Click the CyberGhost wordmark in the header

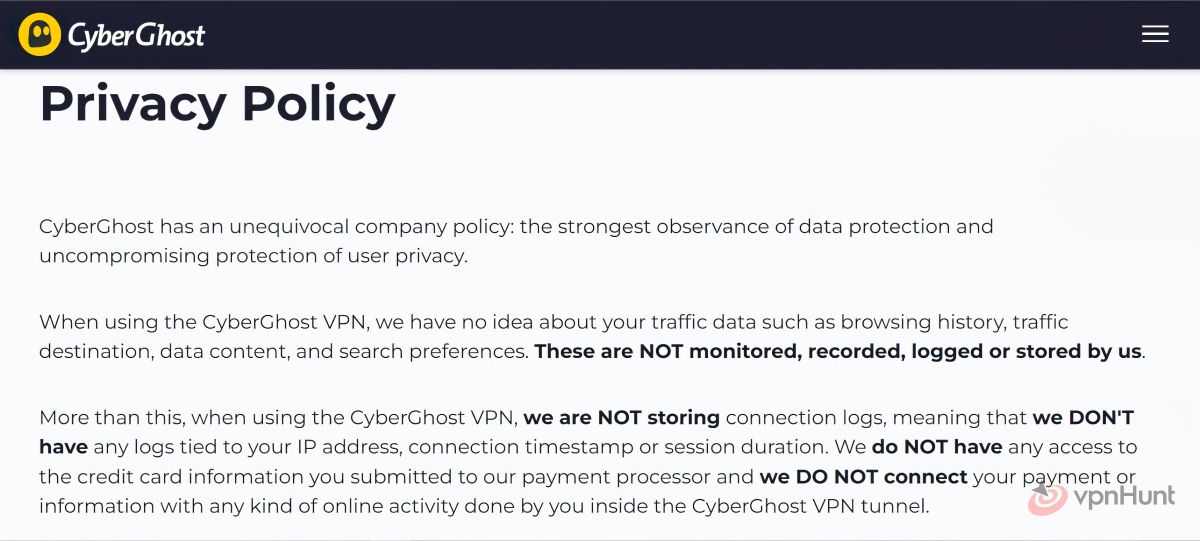[x=136, y=36]
